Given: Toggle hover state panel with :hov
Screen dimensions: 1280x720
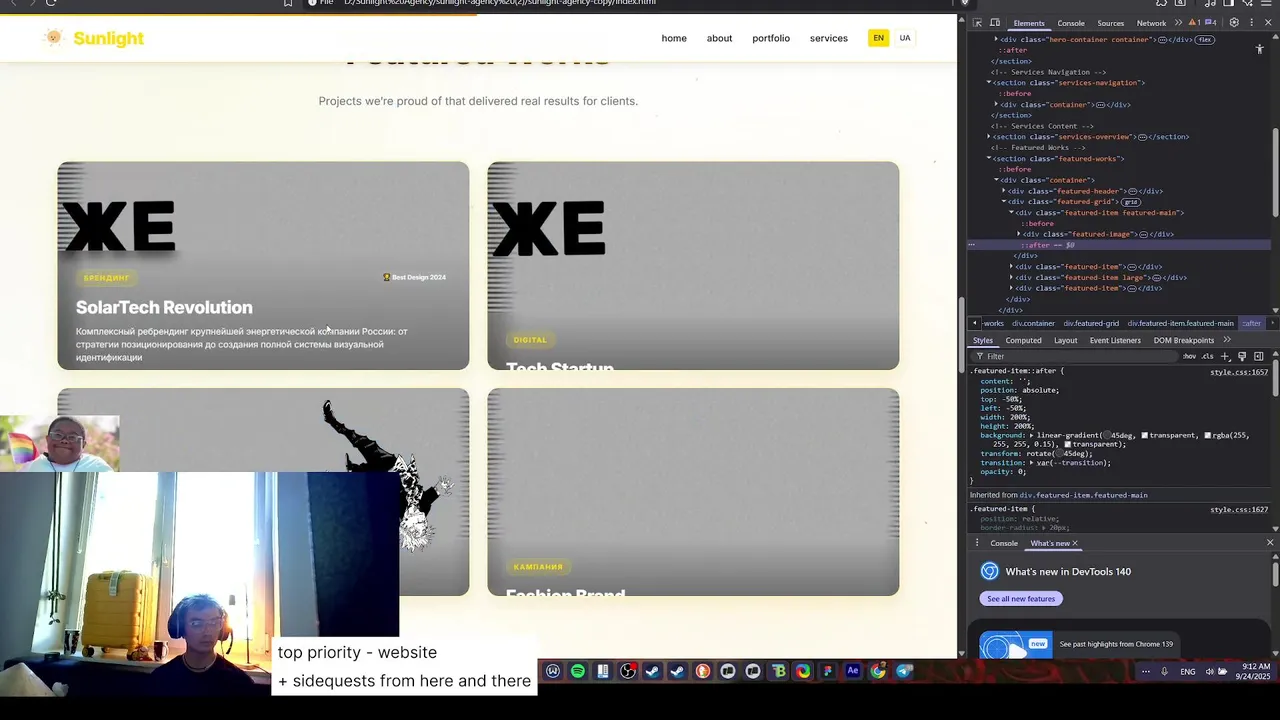Looking at the screenshot, I should point(1189,356).
